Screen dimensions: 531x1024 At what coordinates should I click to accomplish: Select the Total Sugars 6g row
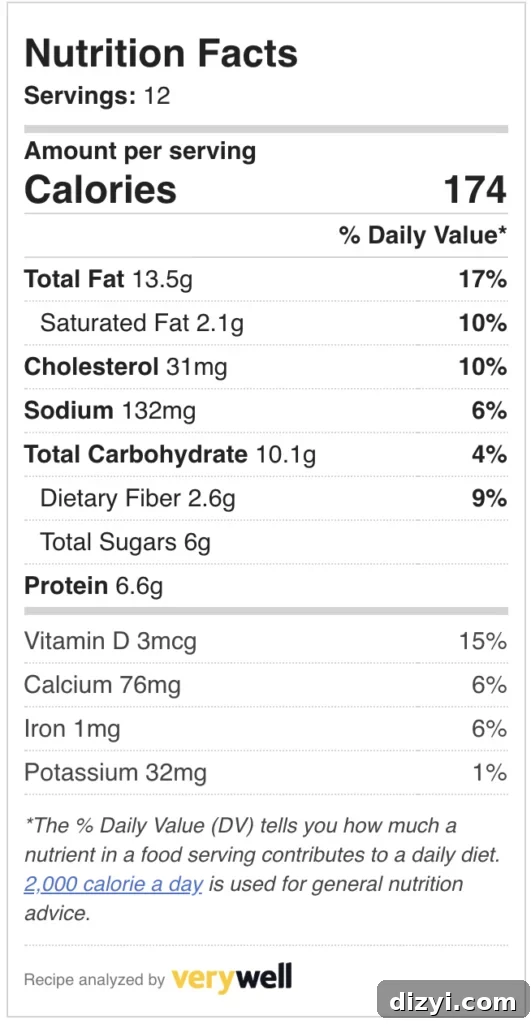(266, 542)
